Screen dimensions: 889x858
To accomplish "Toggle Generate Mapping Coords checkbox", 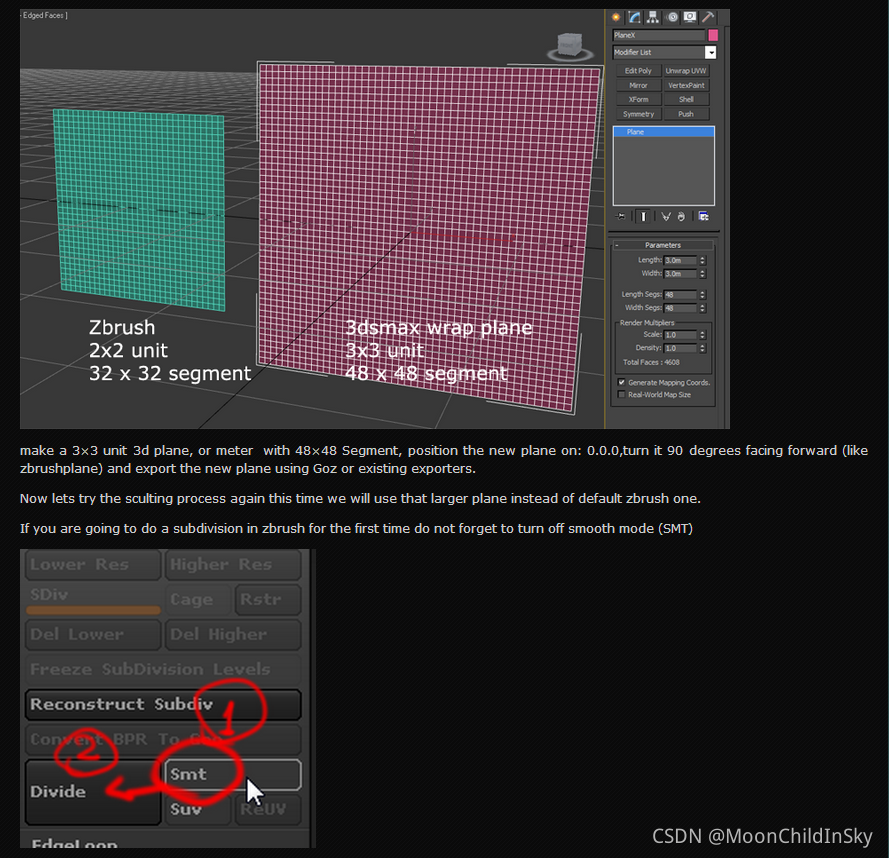I will pos(621,382).
